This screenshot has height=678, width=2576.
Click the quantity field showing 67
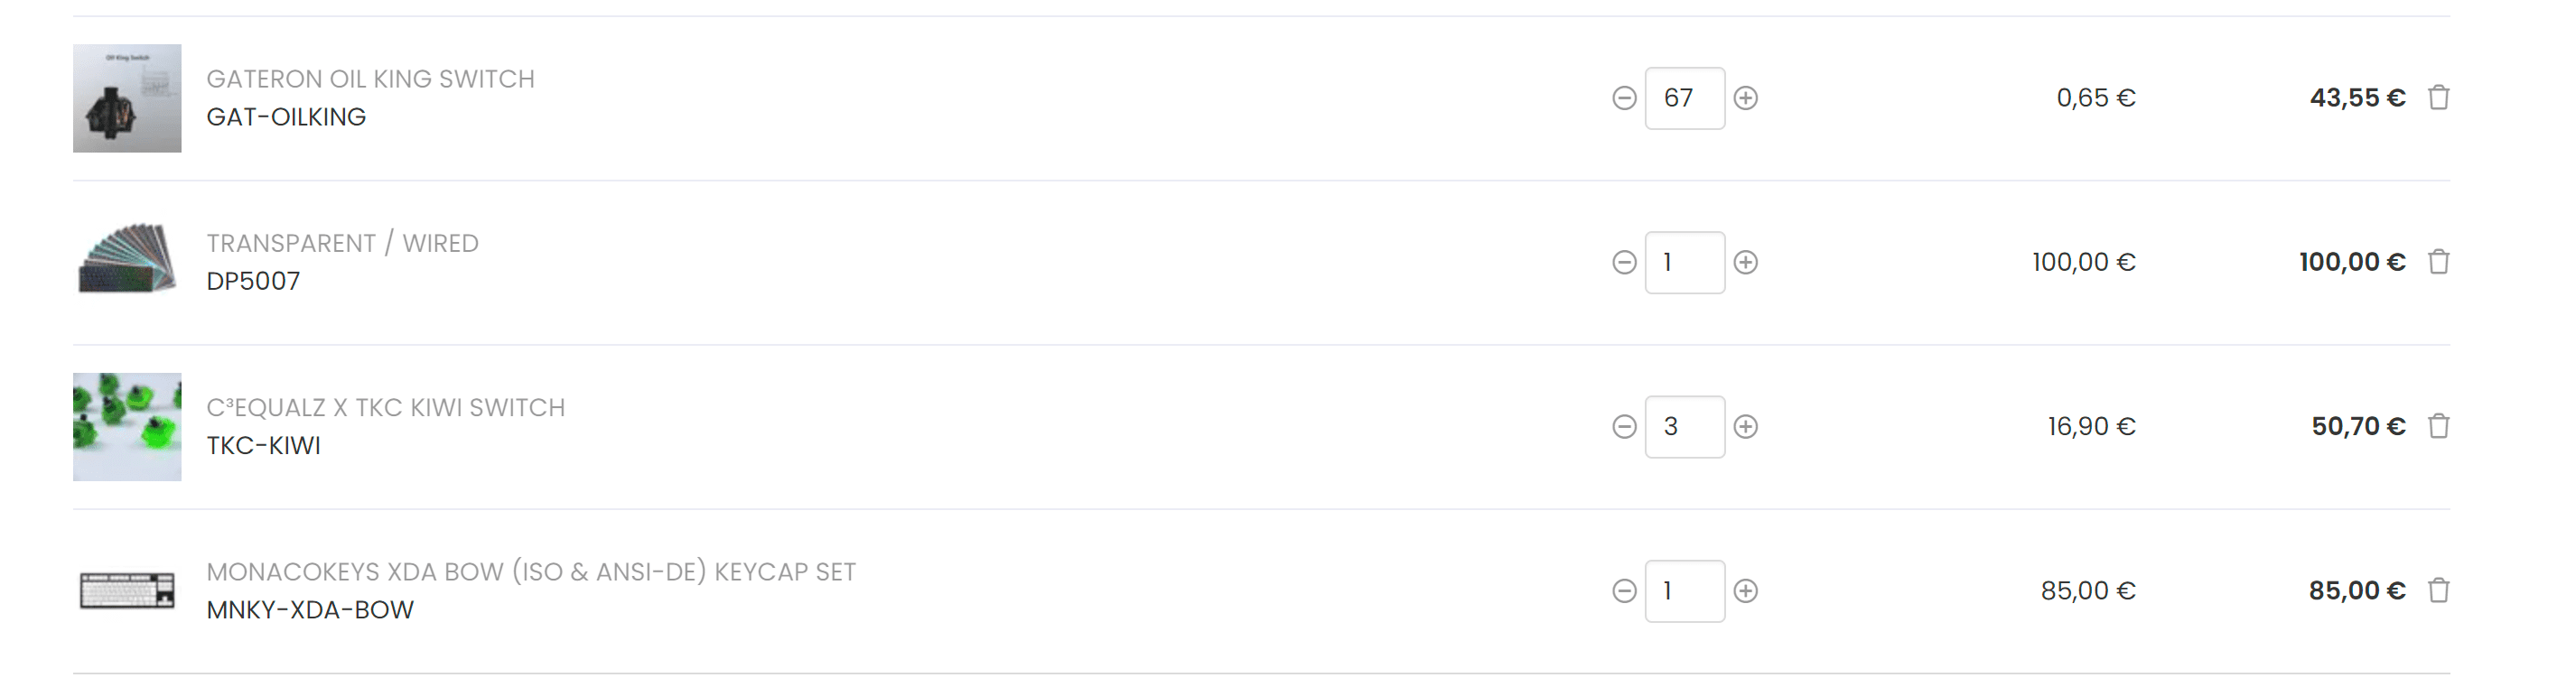point(1684,98)
